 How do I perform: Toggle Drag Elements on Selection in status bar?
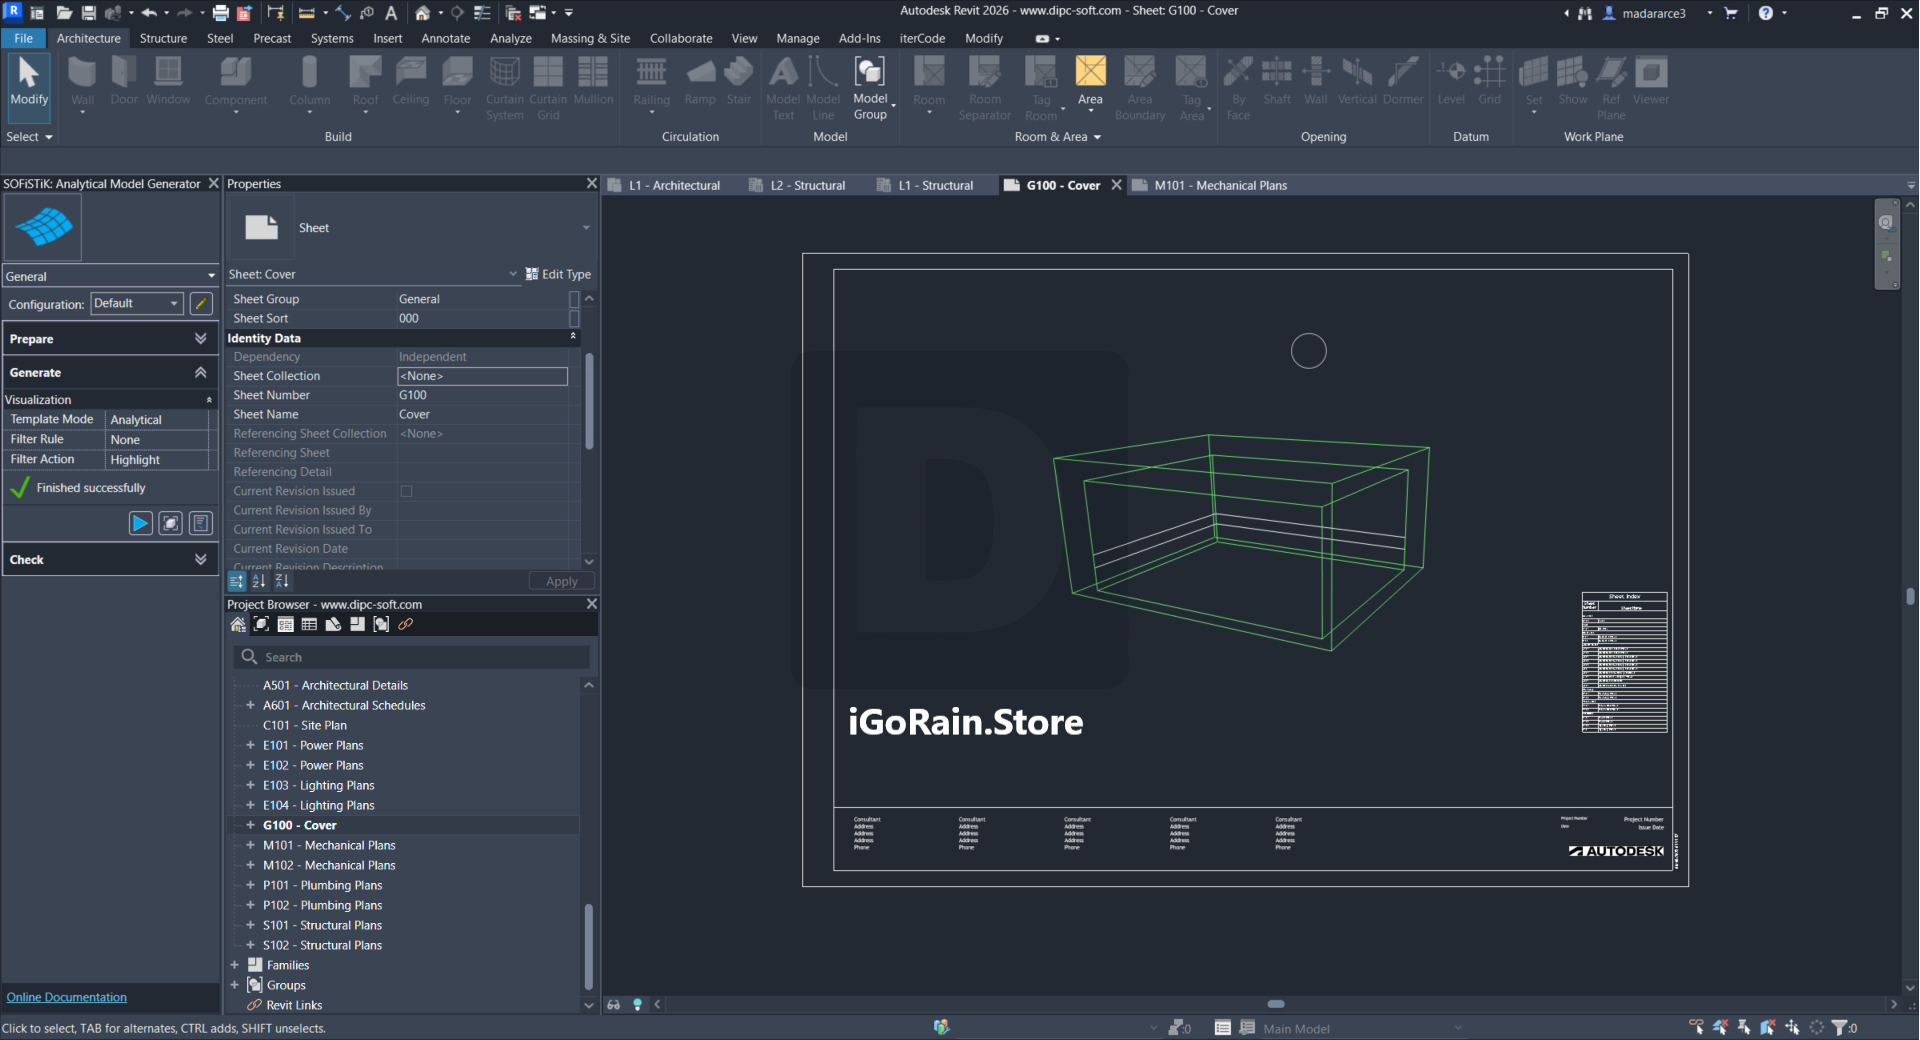[1792, 1027]
